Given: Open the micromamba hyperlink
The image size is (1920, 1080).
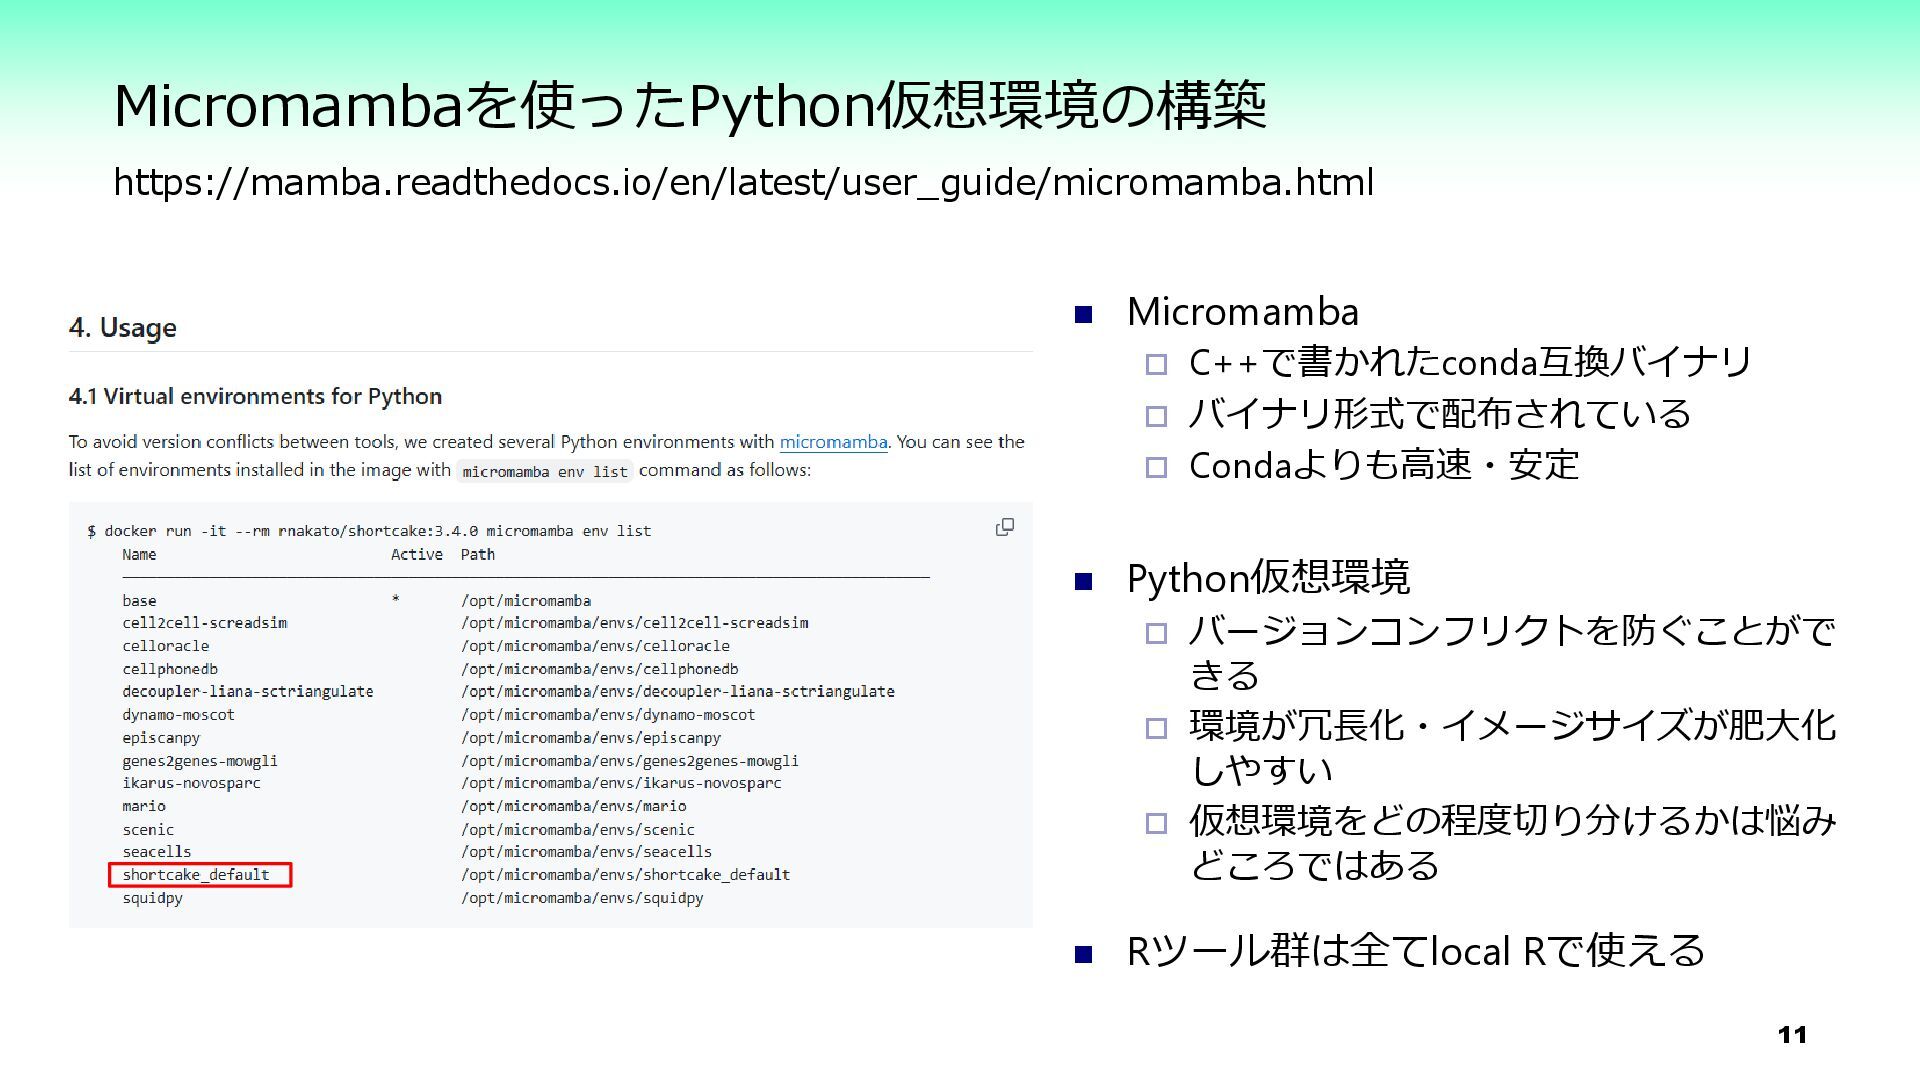Looking at the screenshot, I should 833,442.
